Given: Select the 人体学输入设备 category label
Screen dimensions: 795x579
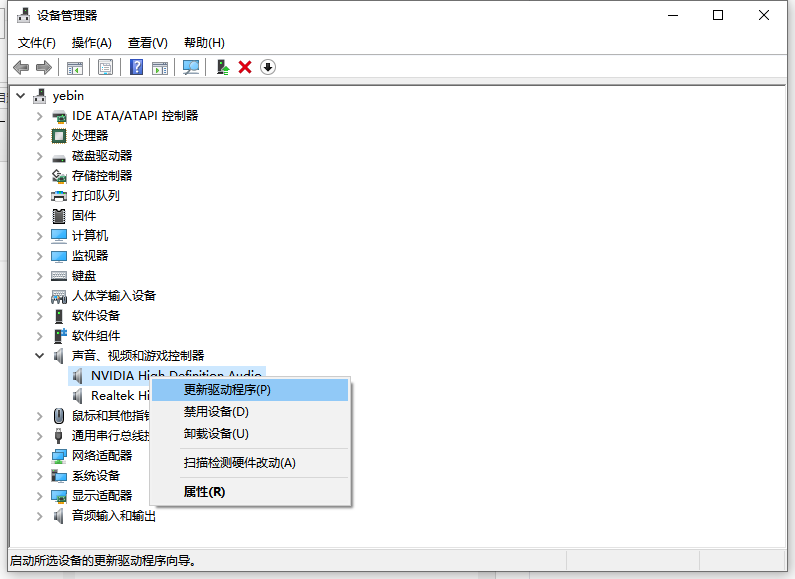Looking at the screenshot, I should tap(114, 296).
